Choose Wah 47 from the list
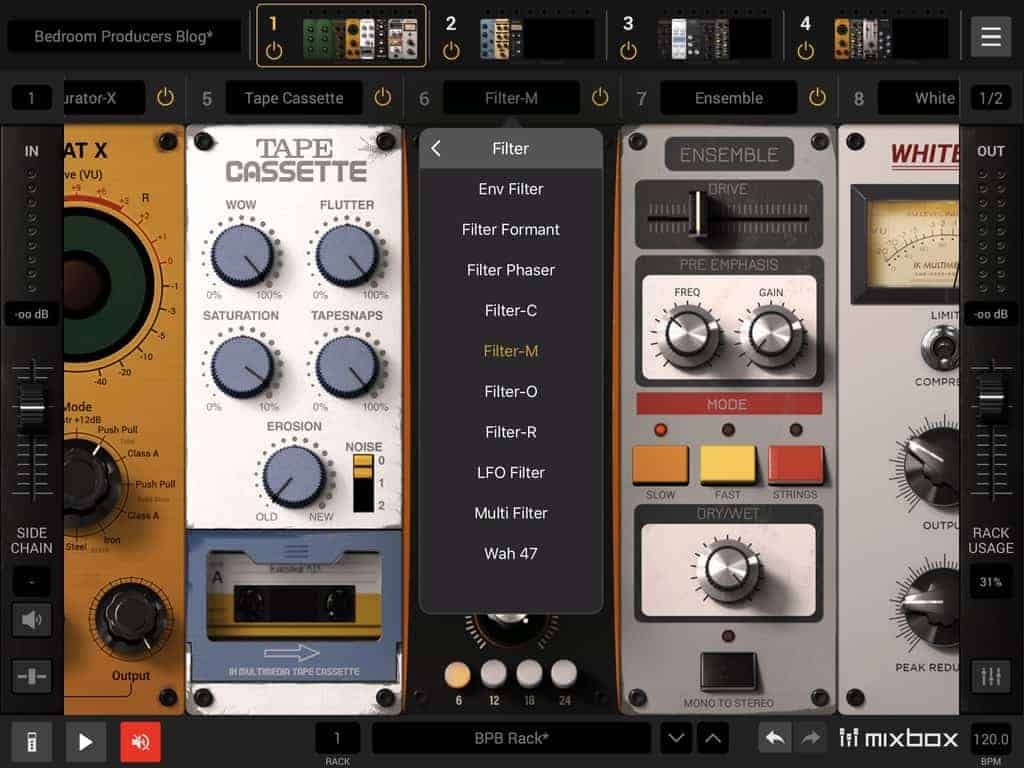Screen dimensions: 1024x768 click(x=511, y=554)
